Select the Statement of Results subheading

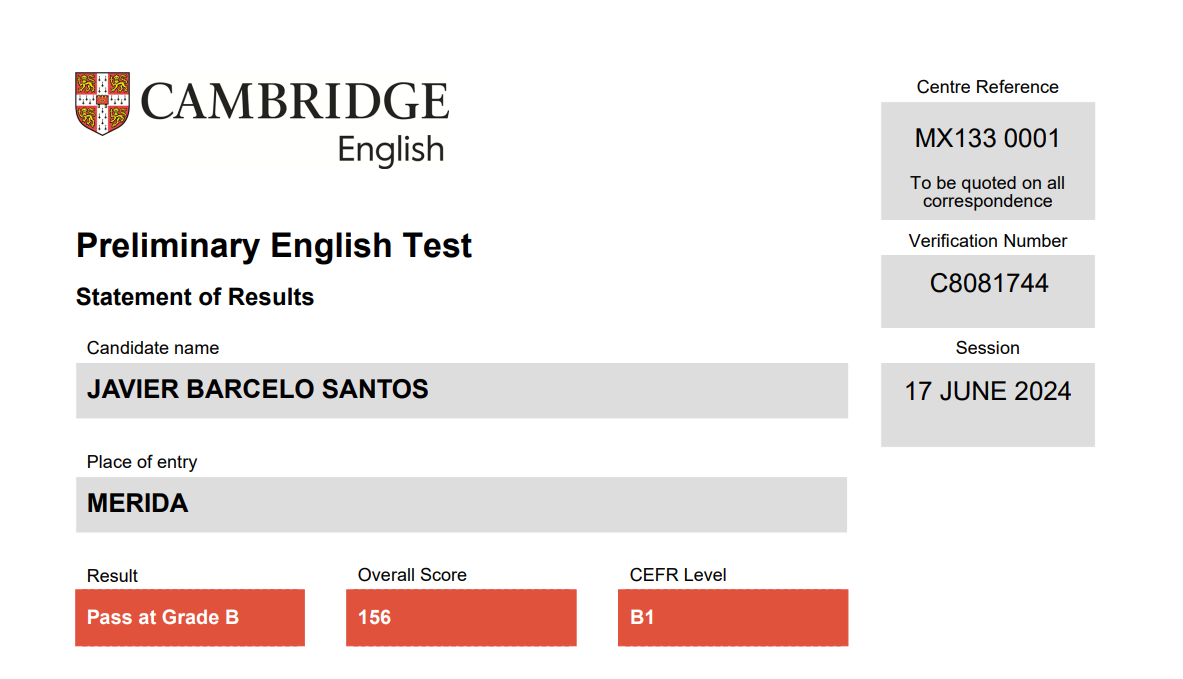pos(195,297)
